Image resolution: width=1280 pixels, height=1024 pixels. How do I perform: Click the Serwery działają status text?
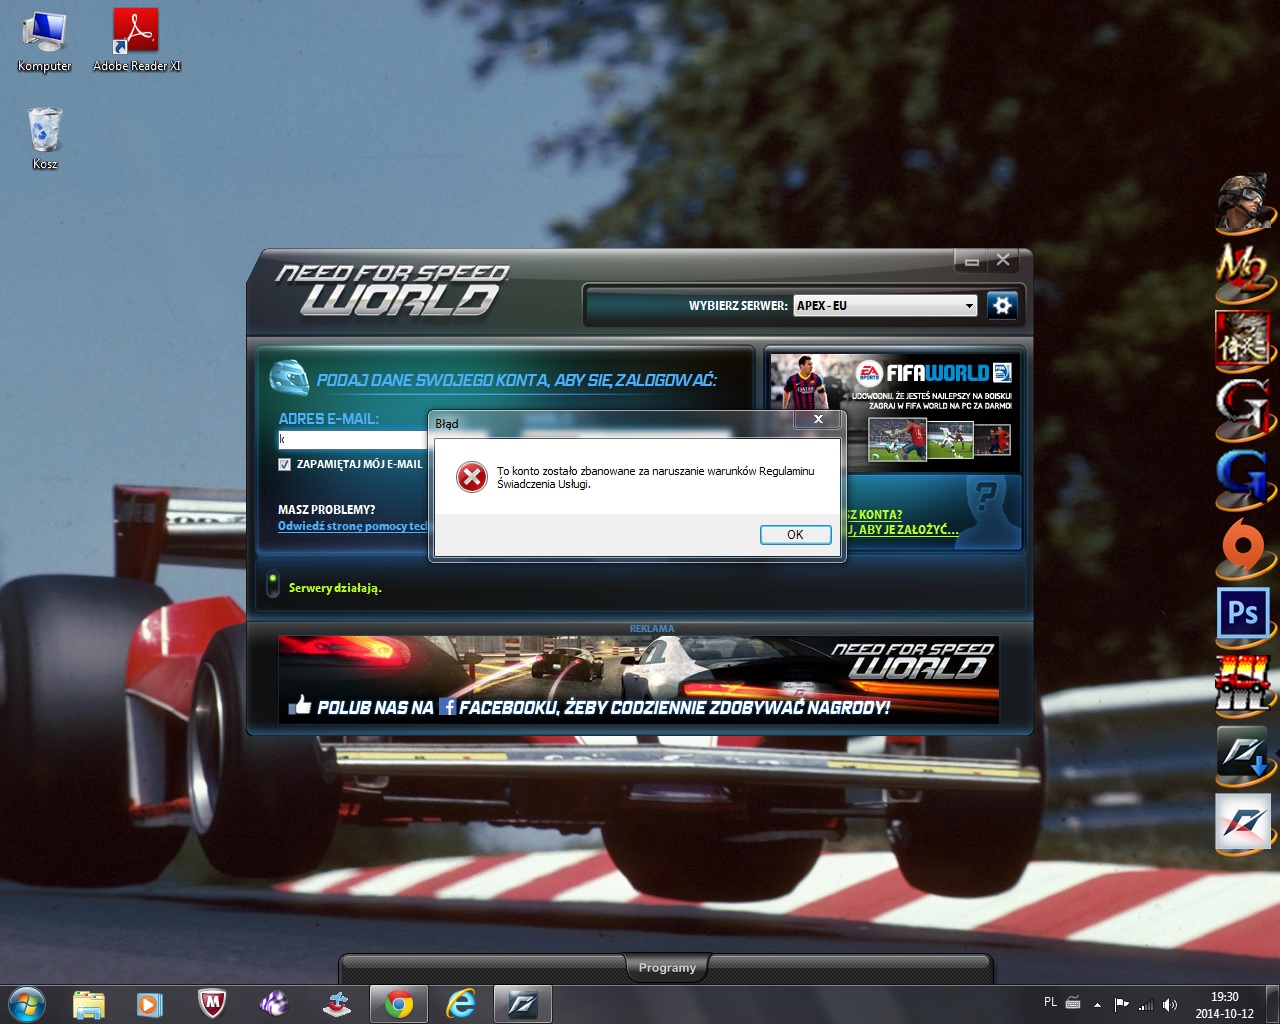coord(335,588)
